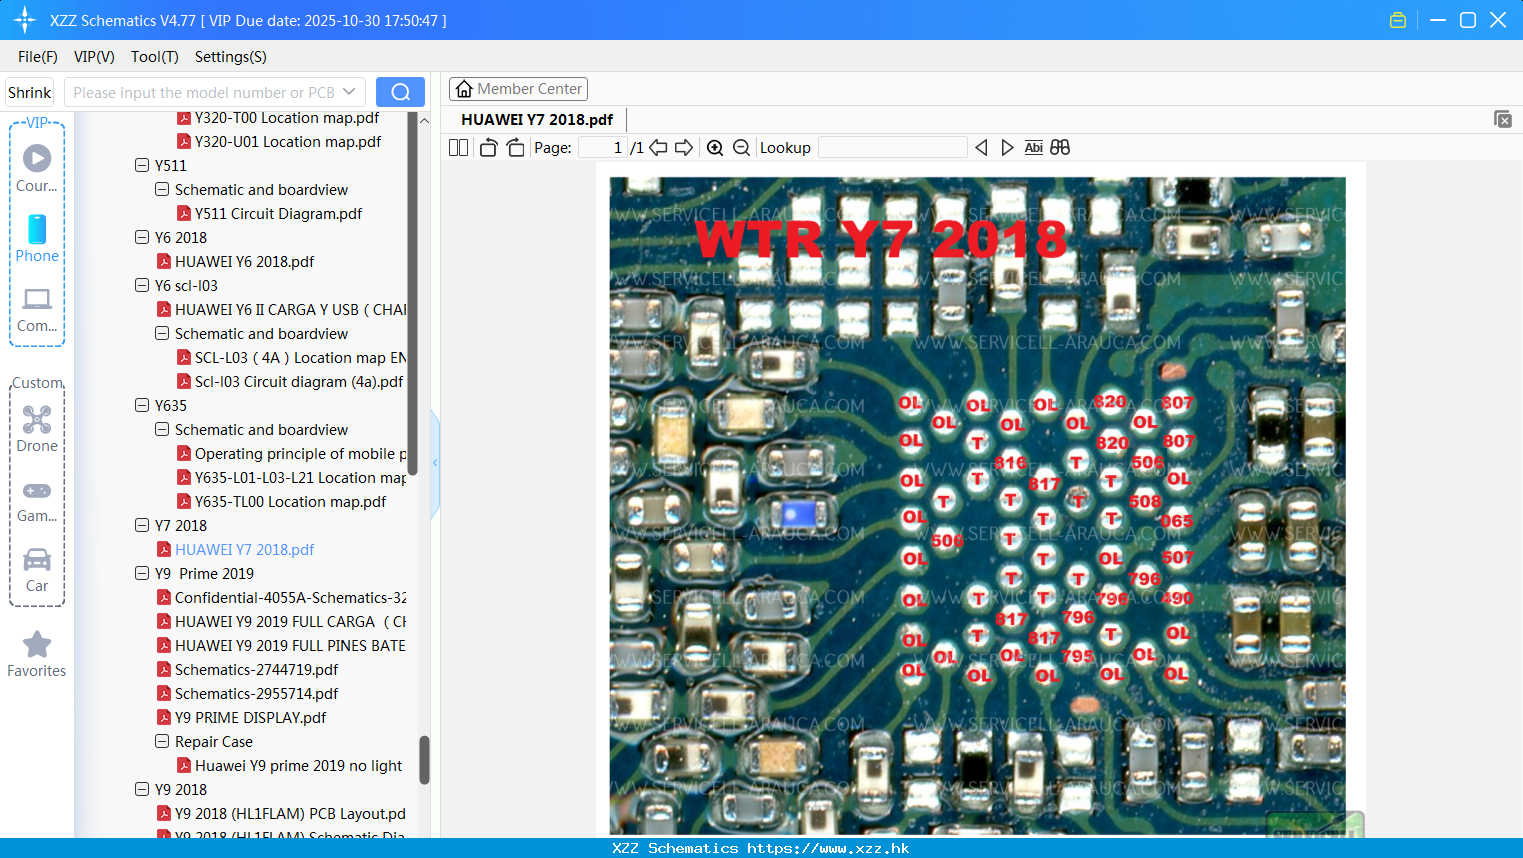Open the model number dropdown arrow
This screenshot has width=1523, height=858.
[349, 92]
